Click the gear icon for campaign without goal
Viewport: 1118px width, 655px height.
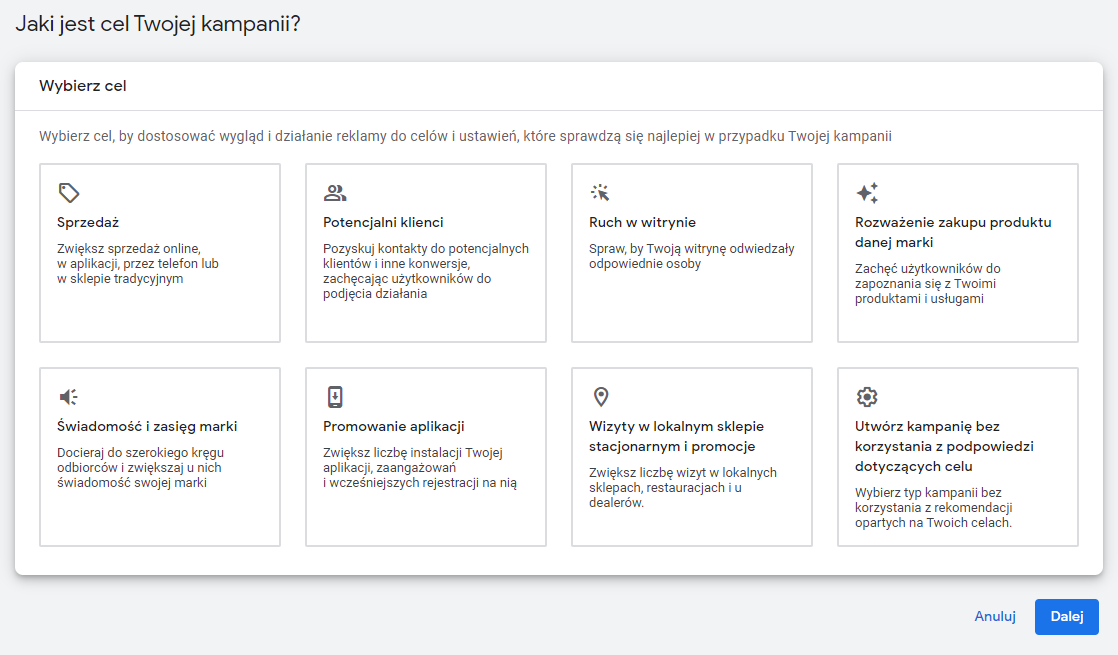867,397
